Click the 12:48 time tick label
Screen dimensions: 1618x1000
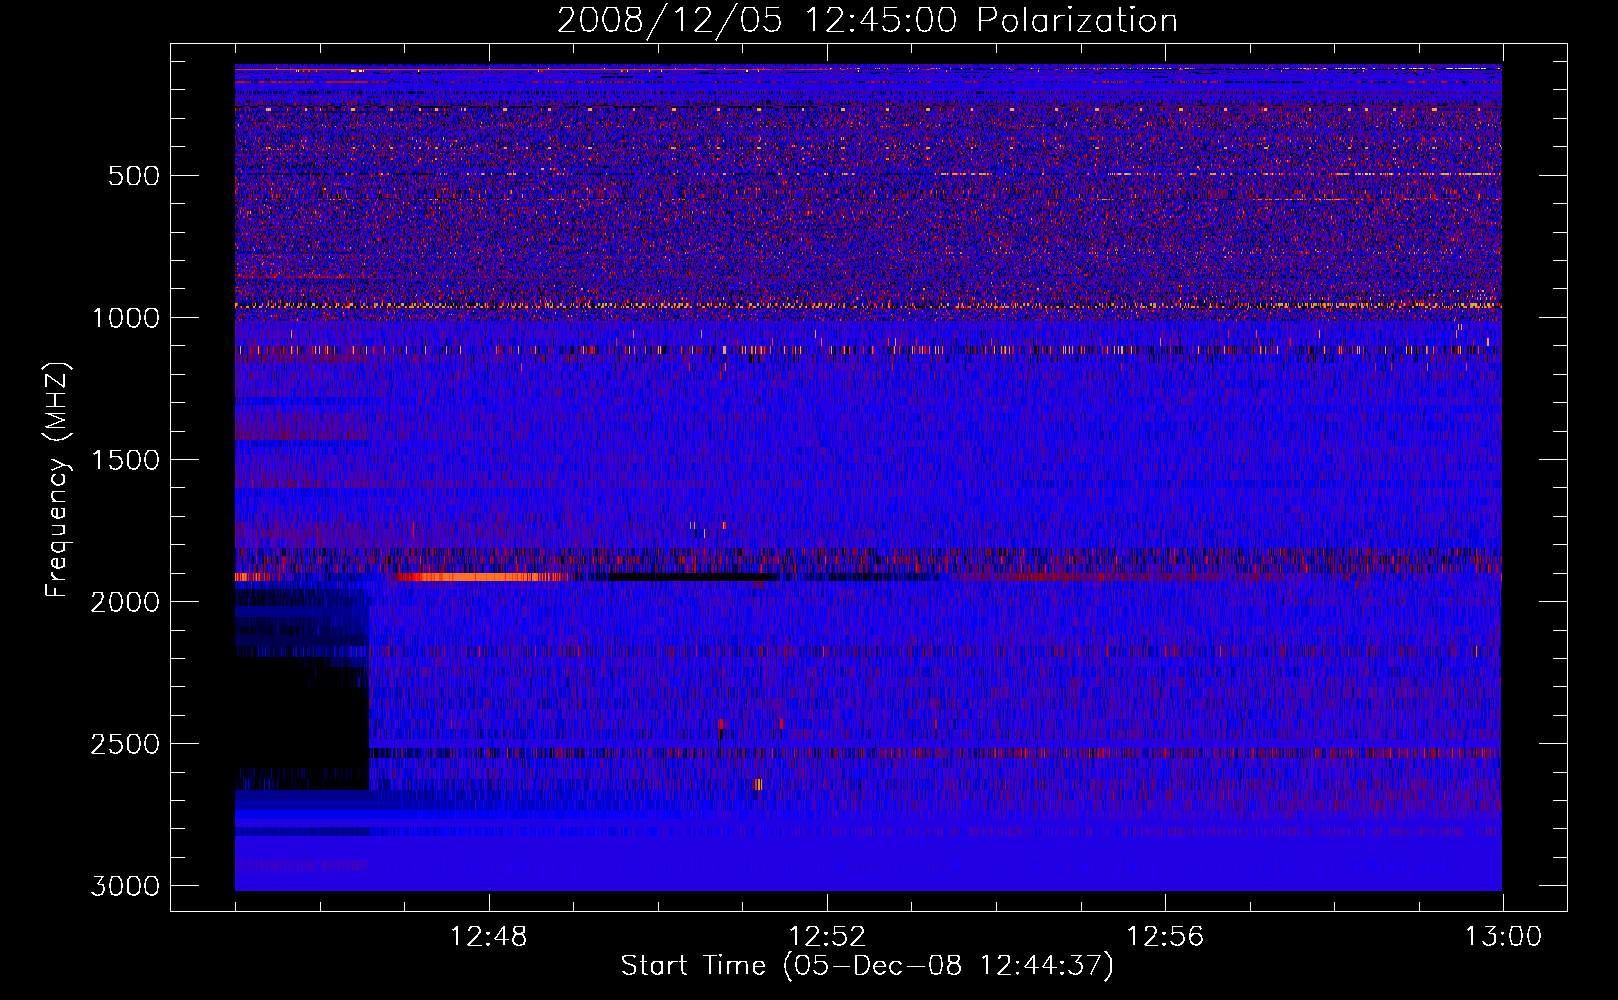tap(489, 937)
